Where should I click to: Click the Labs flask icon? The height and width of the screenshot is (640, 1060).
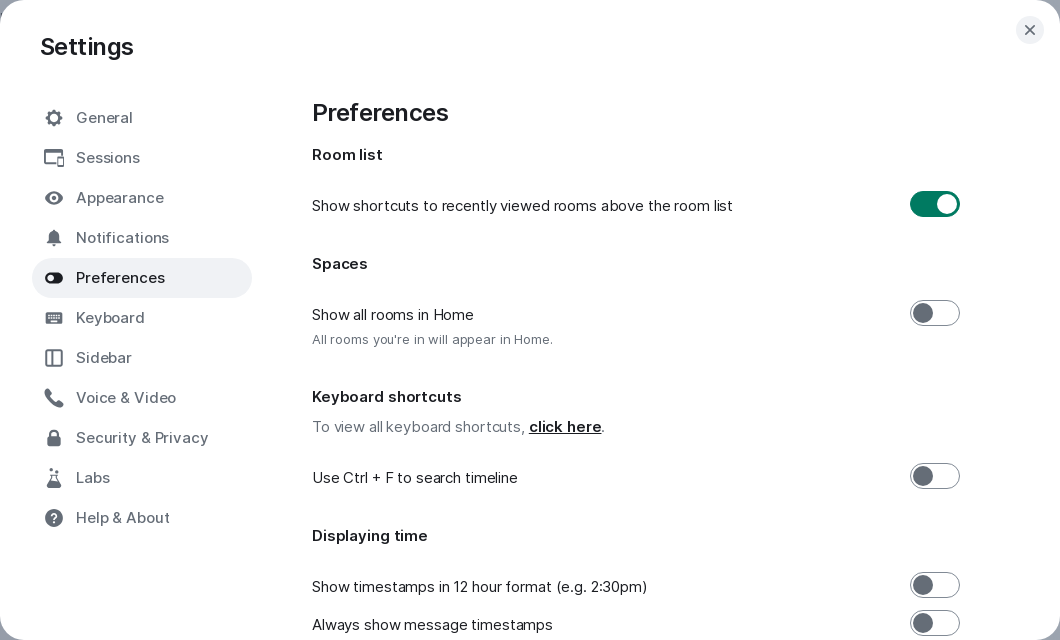(x=54, y=478)
